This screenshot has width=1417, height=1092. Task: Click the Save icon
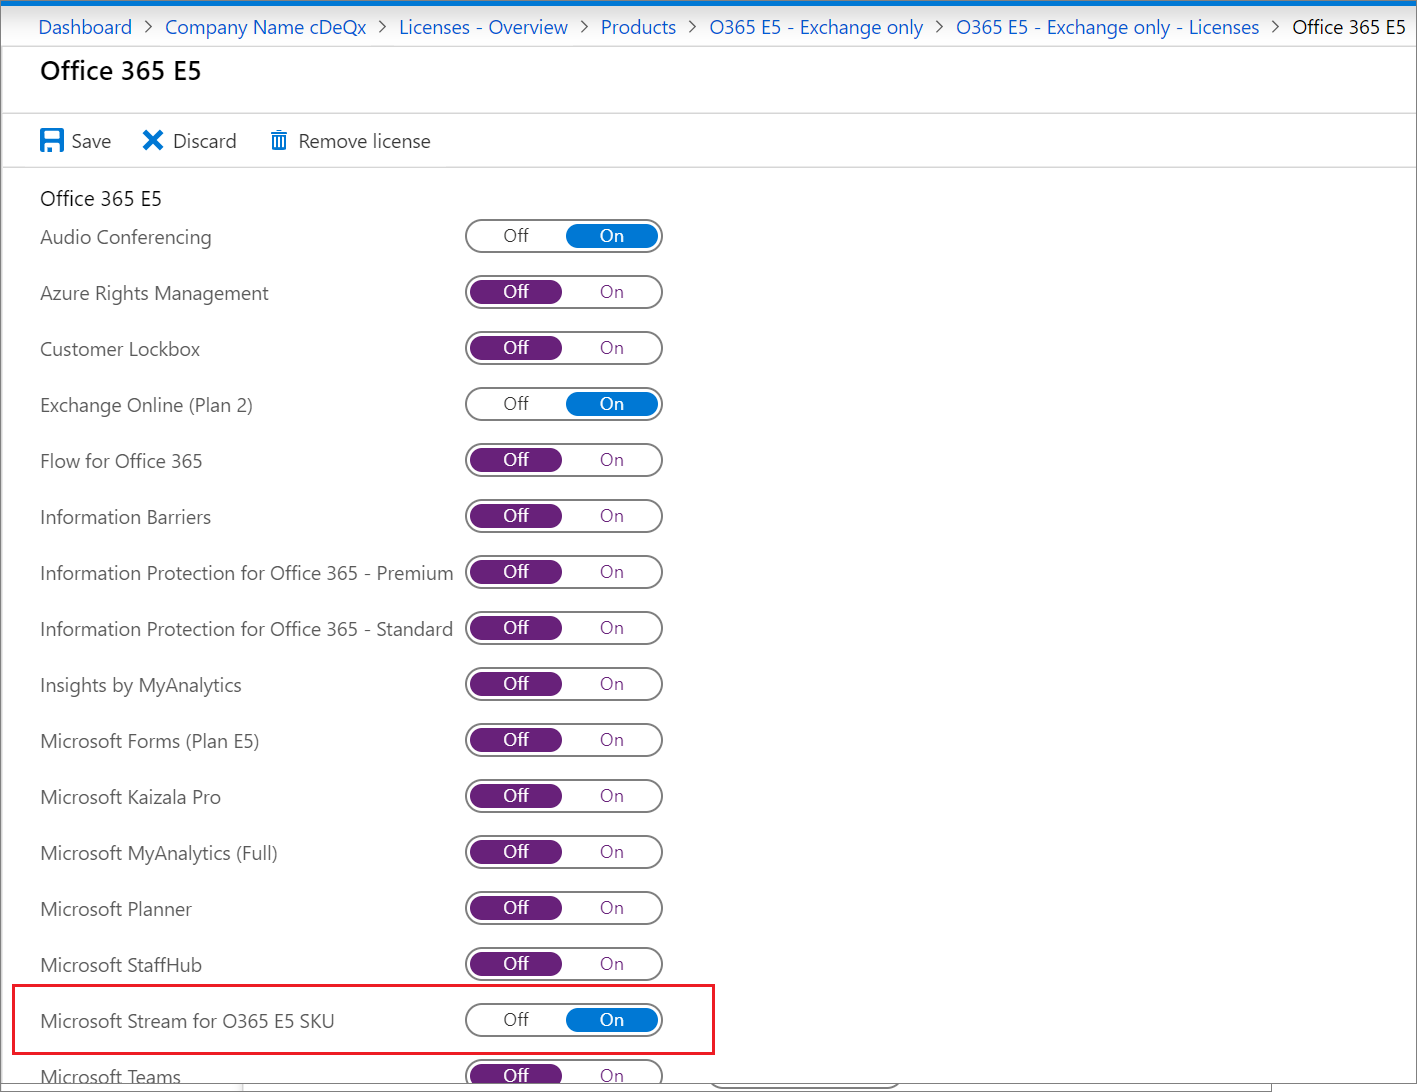[51, 140]
